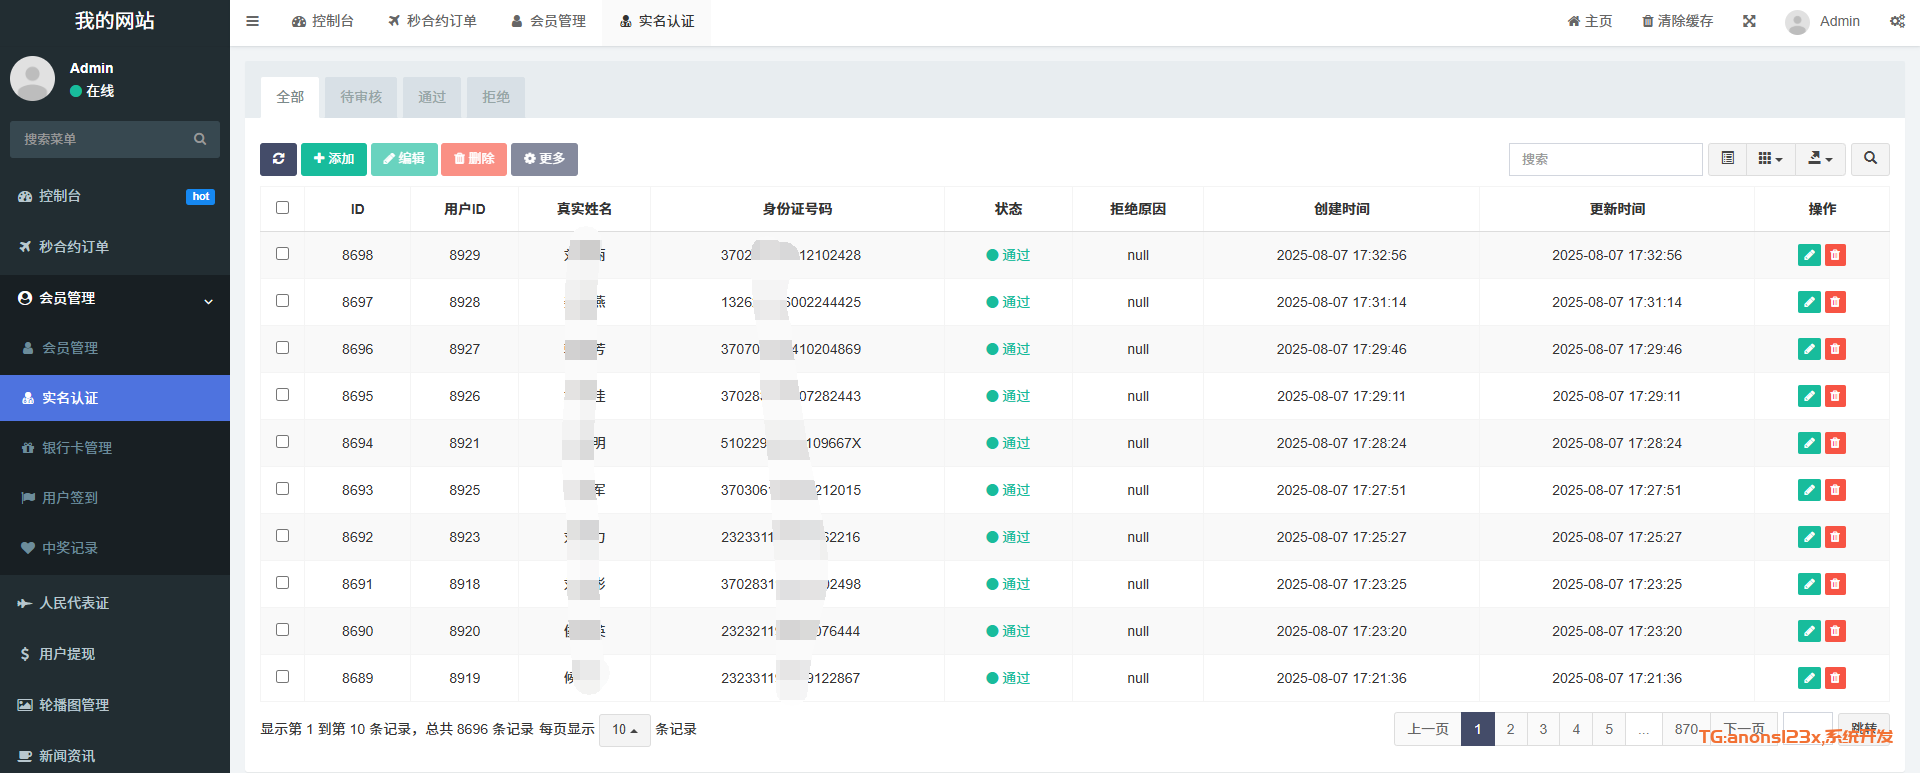Click the green edit icon for ID 8698
Image resolution: width=1920 pixels, height=773 pixels.
point(1808,255)
